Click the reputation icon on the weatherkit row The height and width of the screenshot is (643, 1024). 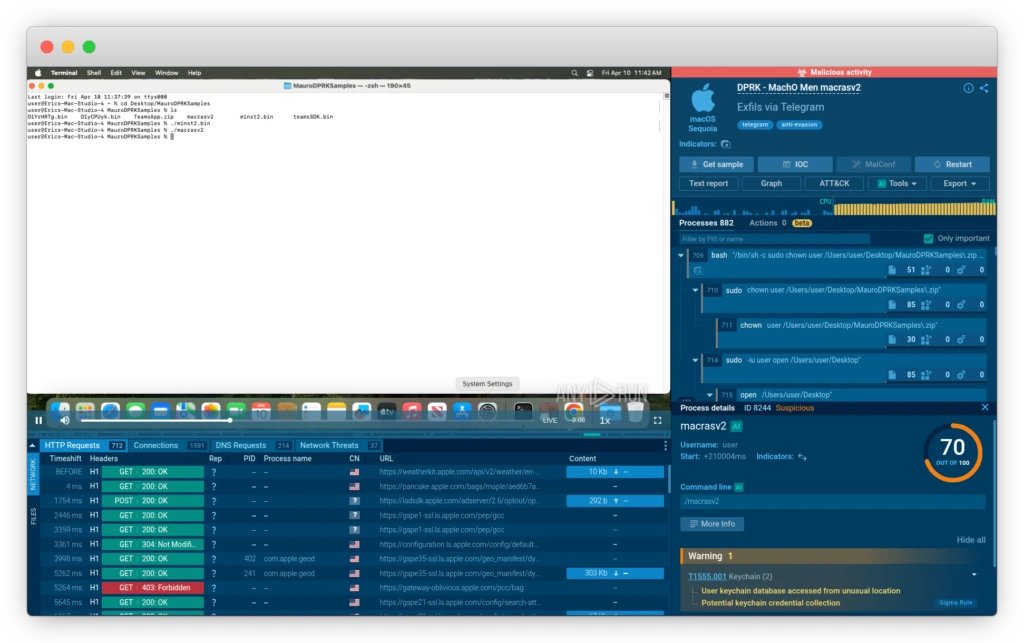(214, 472)
